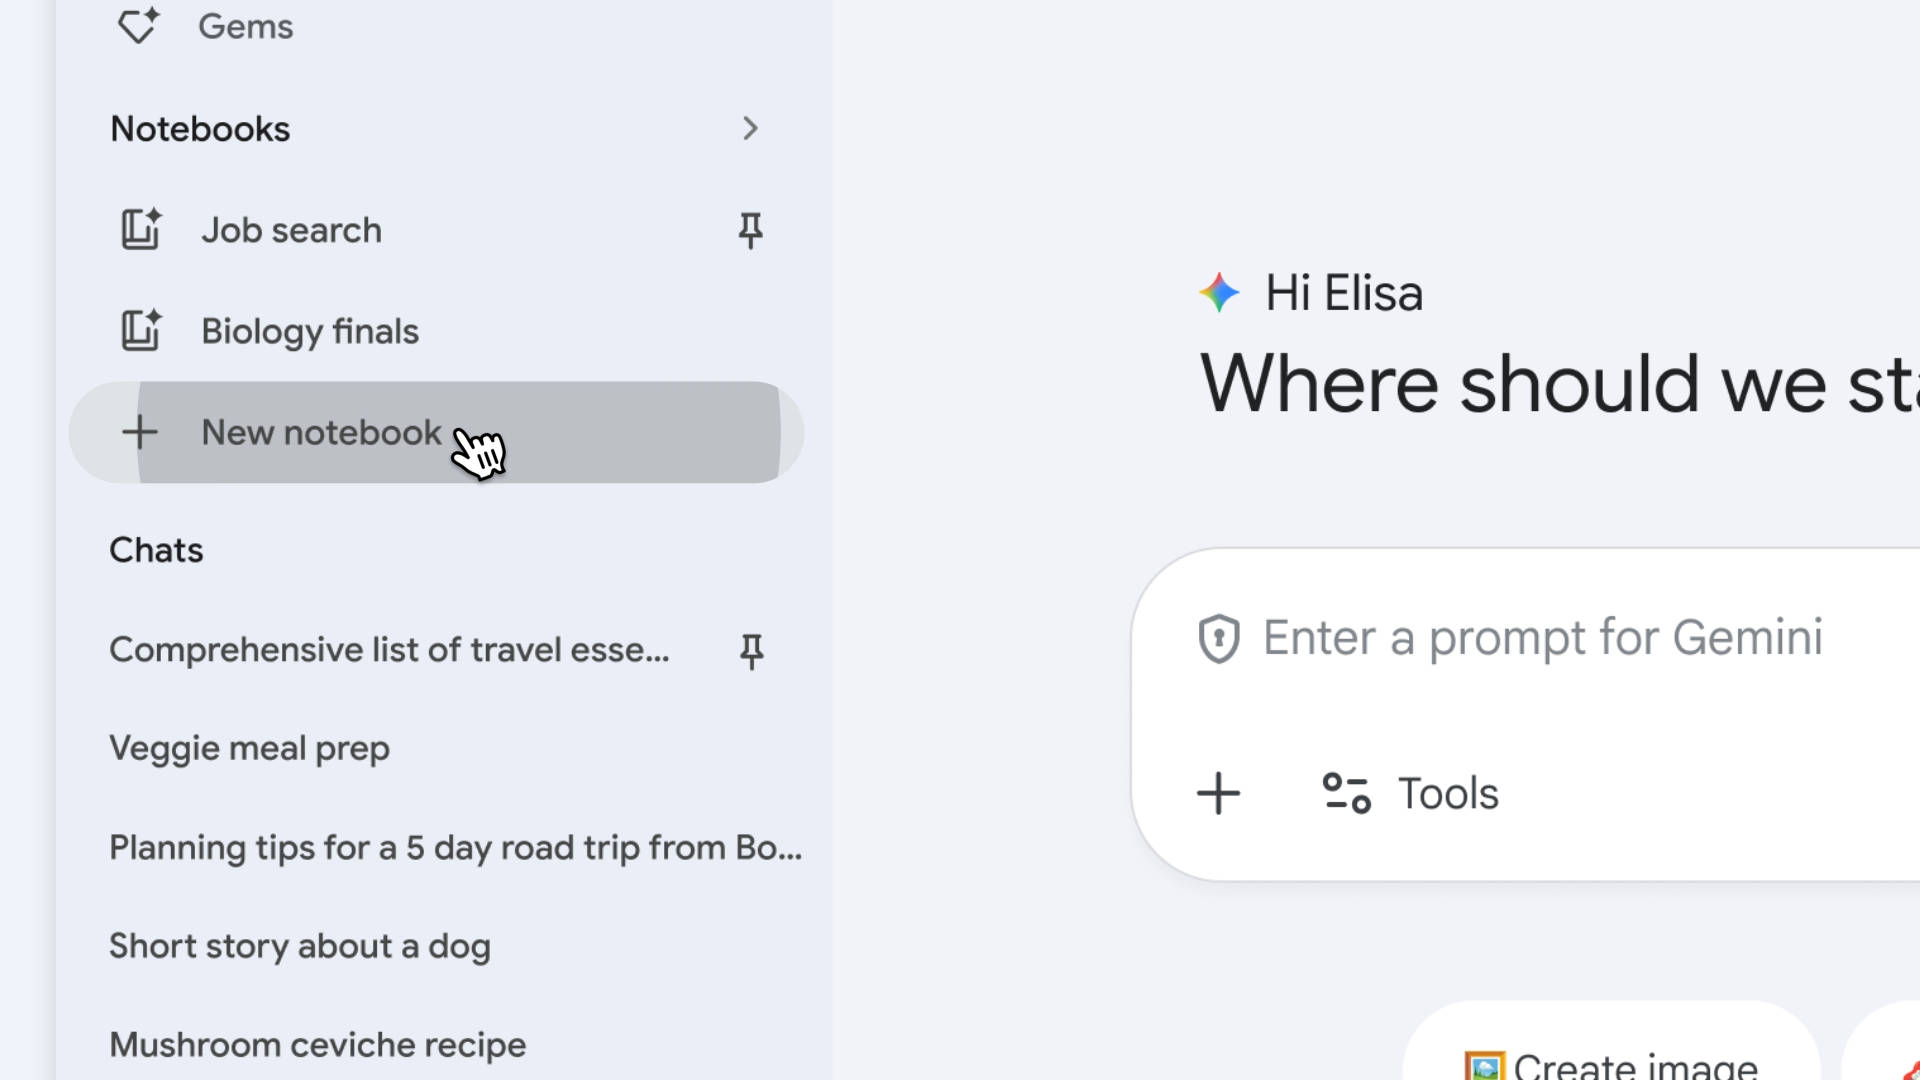Click the Biology finals notebook icon
The height and width of the screenshot is (1080, 1920).
pos(141,331)
